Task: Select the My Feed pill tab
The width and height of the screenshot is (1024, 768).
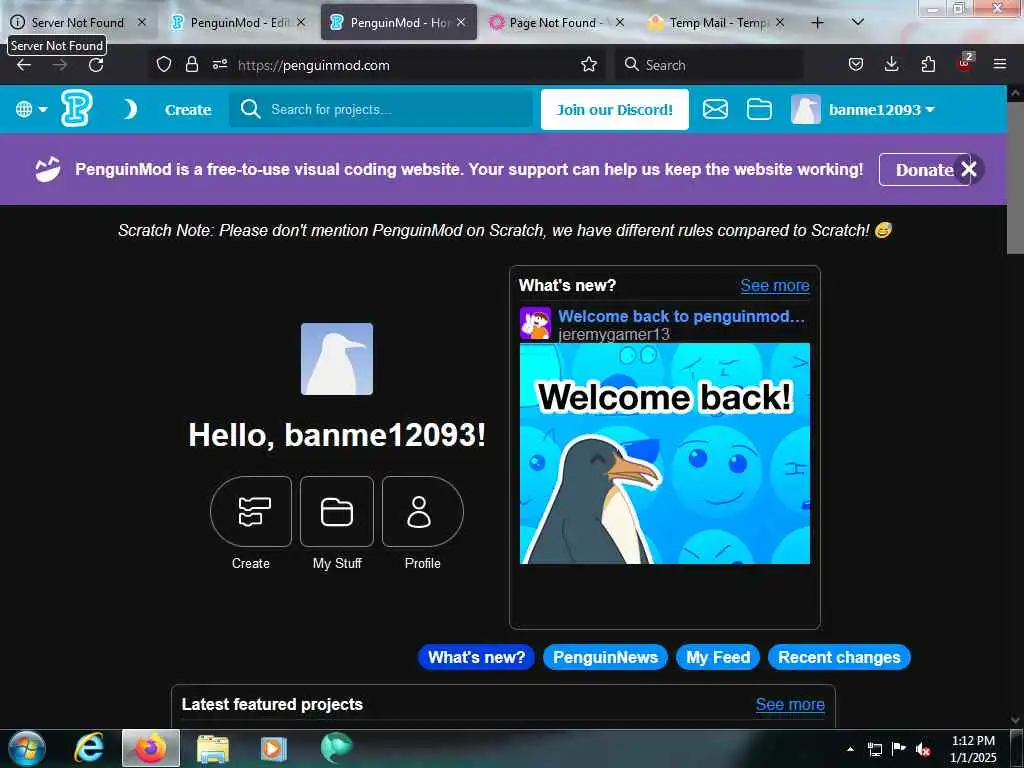Action: coord(718,657)
